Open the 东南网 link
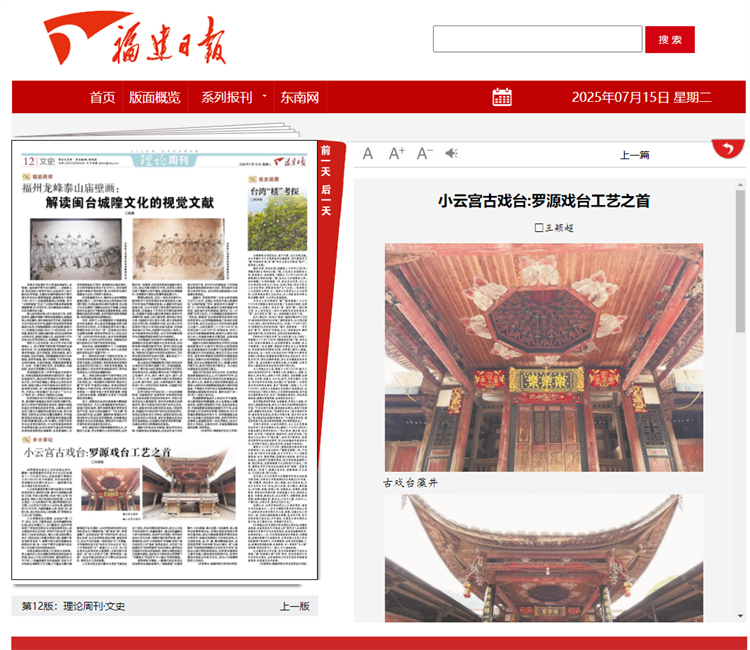This screenshot has height=650, width=750. (300, 97)
